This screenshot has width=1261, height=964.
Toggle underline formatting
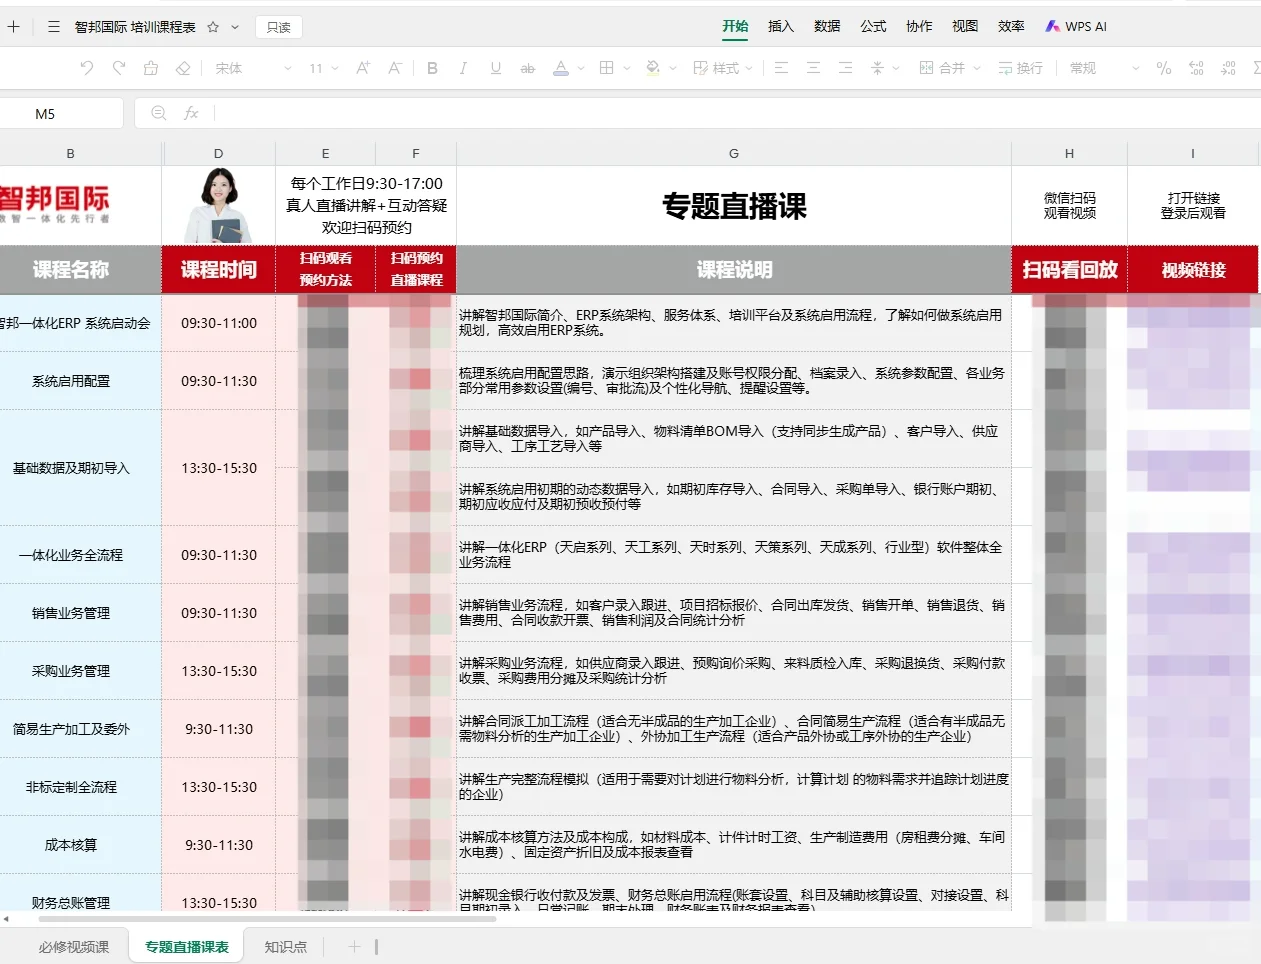tap(494, 68)
